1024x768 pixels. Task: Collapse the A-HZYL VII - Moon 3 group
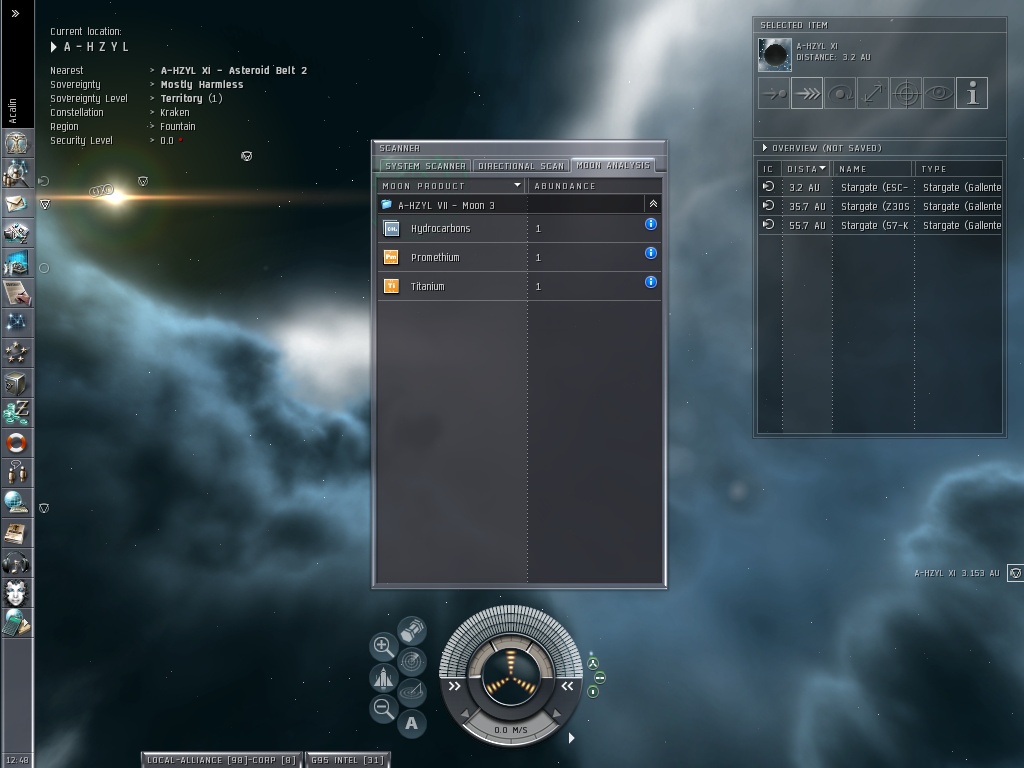(653, 204)
